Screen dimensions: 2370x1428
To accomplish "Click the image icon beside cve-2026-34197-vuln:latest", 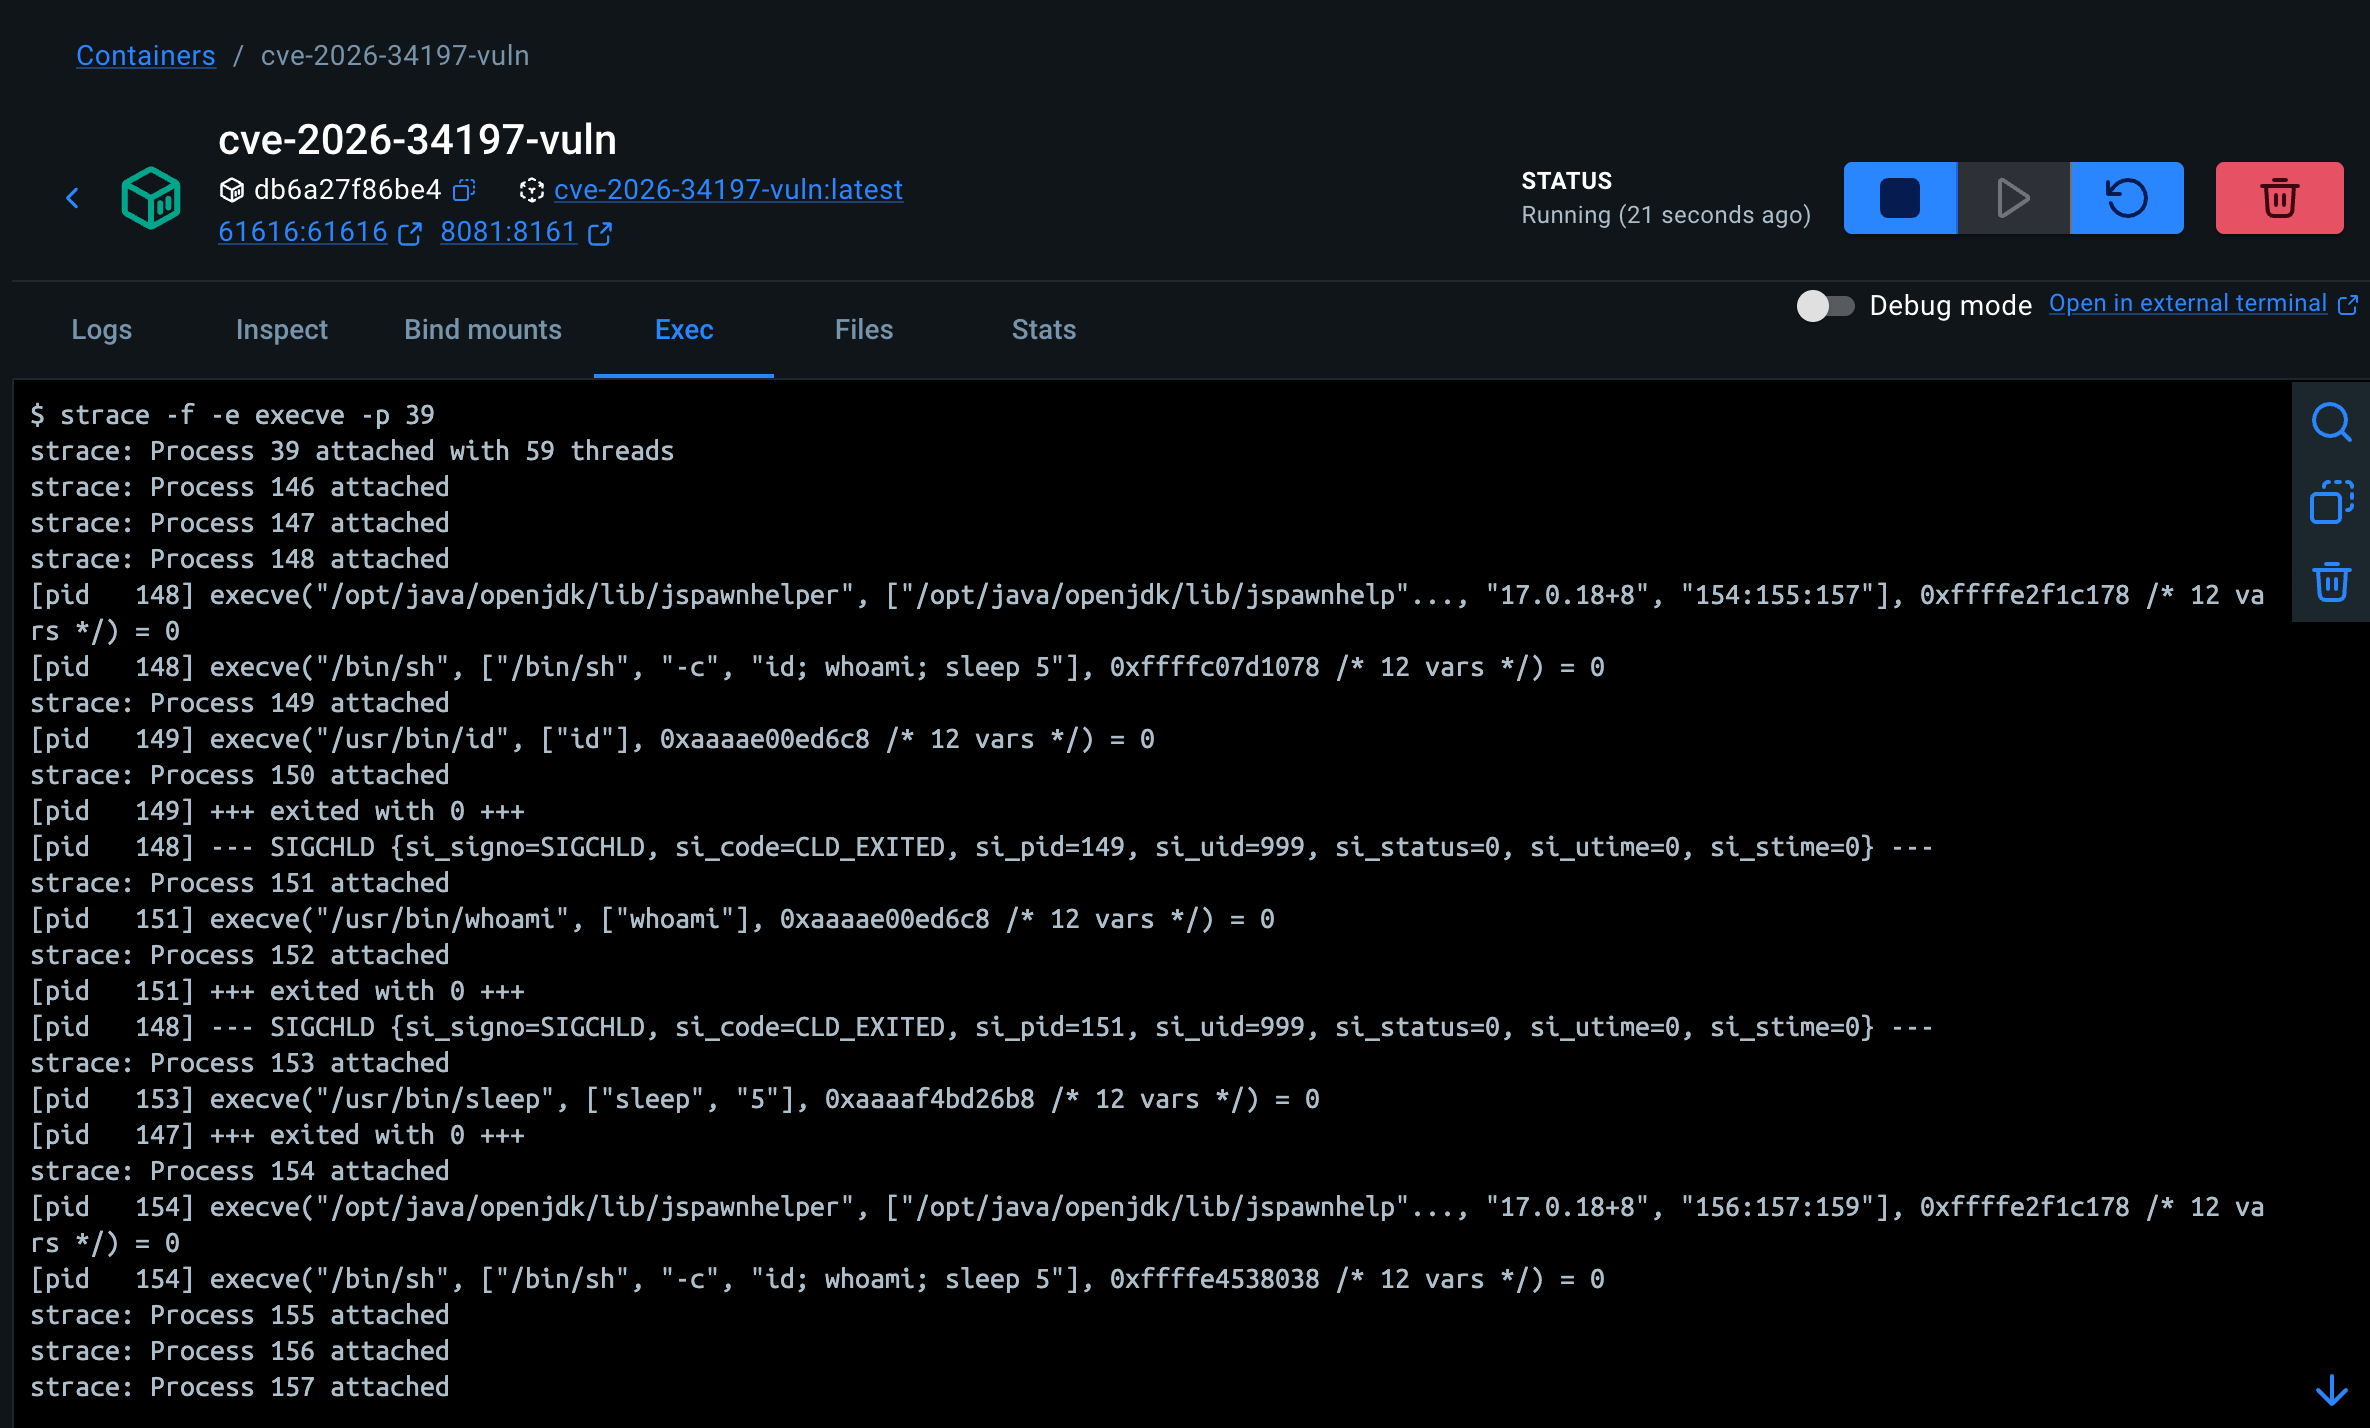I will (531, 190).
